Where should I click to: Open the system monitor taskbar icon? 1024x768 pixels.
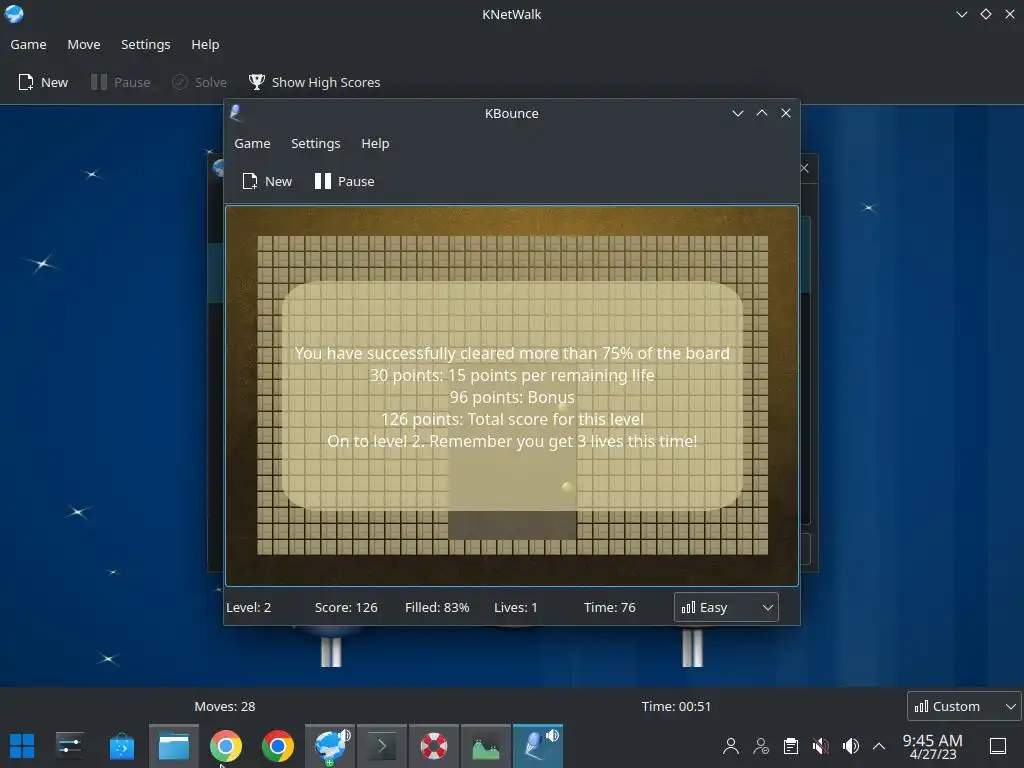(x=485, y=746)
